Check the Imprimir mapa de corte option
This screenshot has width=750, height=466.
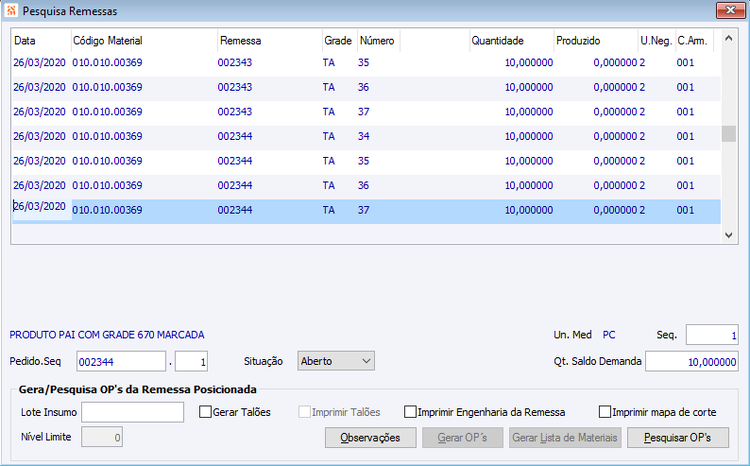pyautogui.click(x=605, y=412)
